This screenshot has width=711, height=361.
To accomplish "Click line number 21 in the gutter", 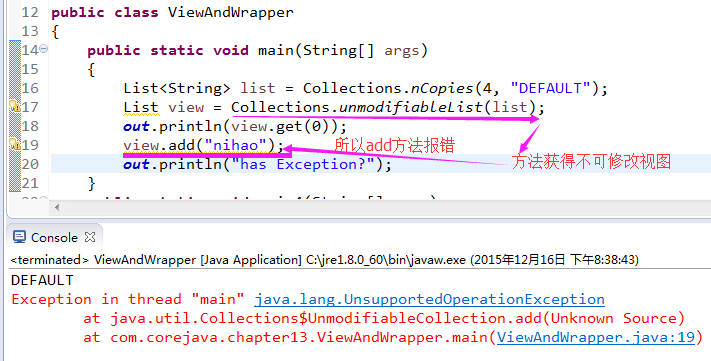I will pos(30,183).
